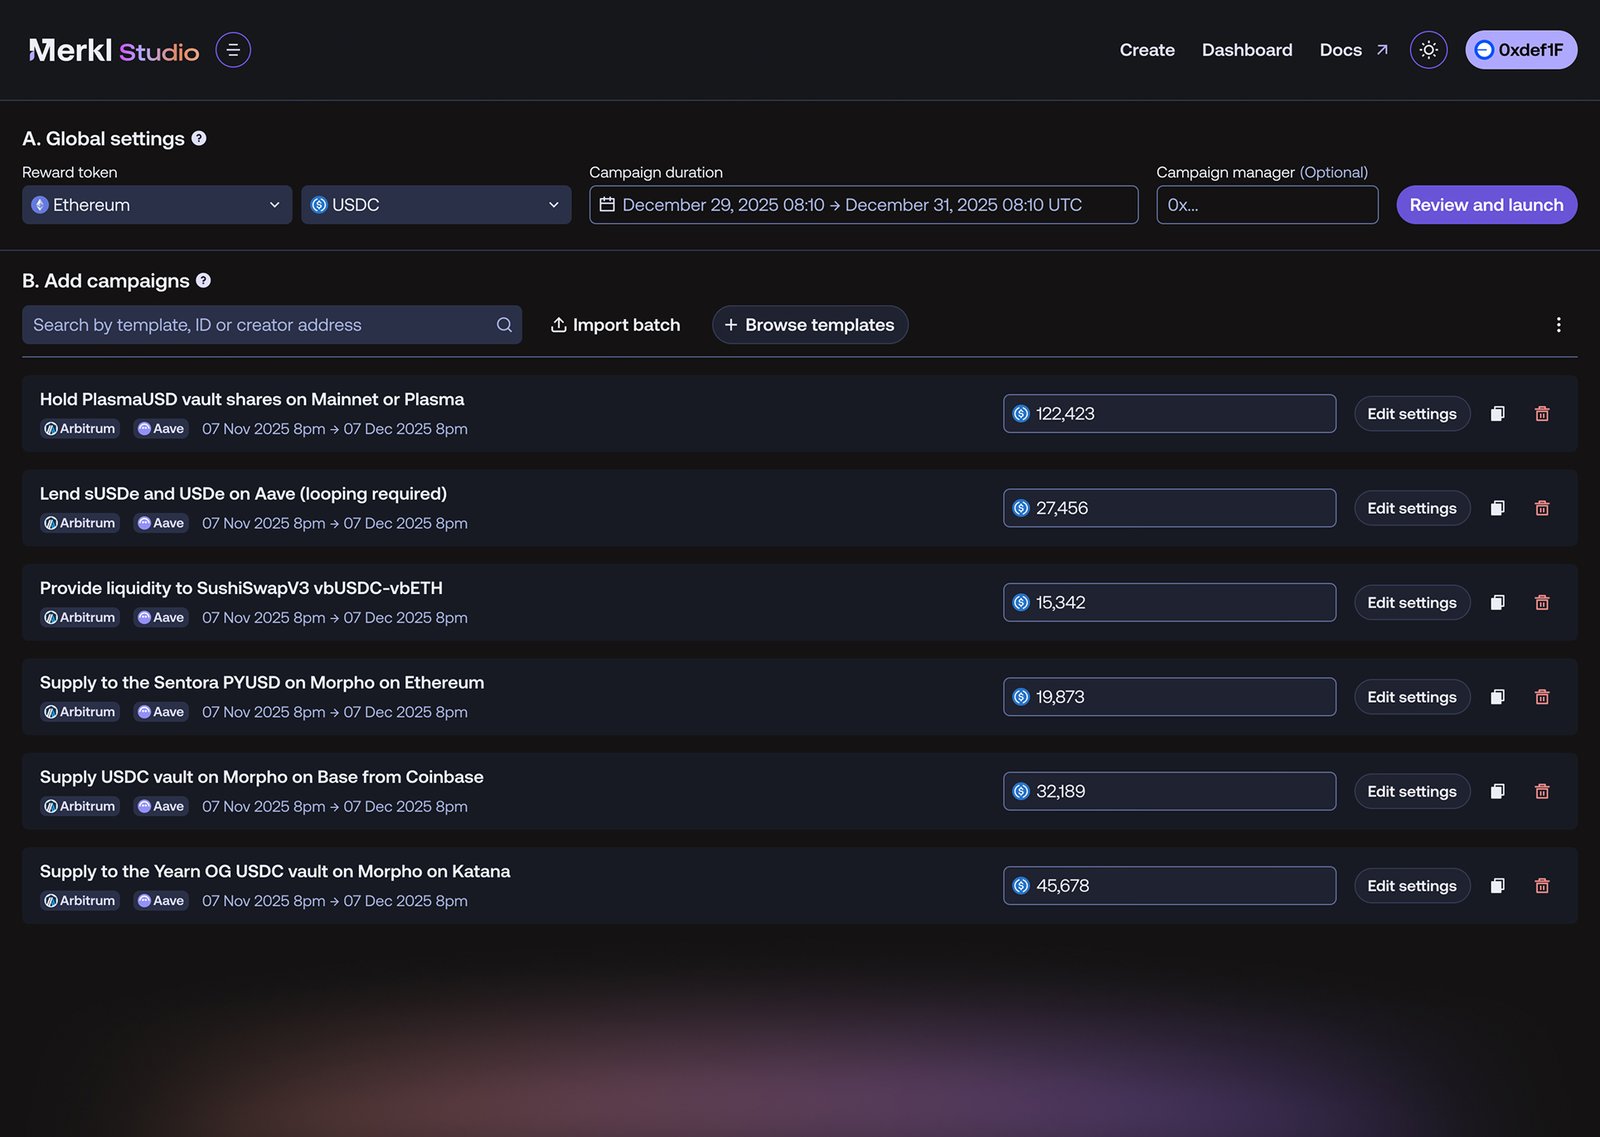1600x1137 pixels.
Task: Open the Dashboard page
Action: coord(1247,50)
